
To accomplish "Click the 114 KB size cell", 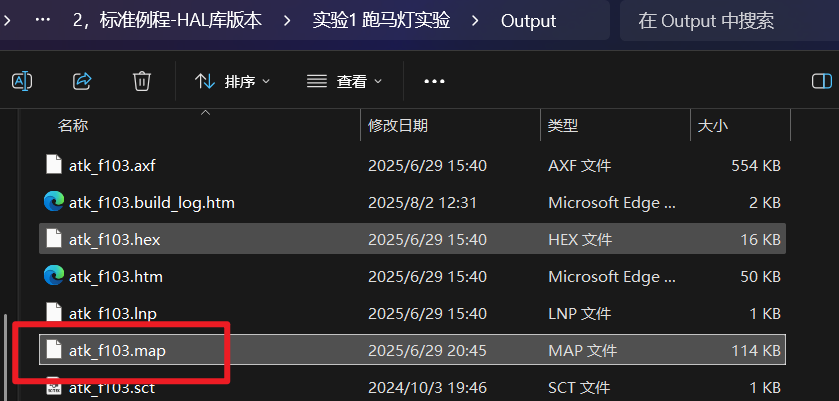I will click(756, 350).
